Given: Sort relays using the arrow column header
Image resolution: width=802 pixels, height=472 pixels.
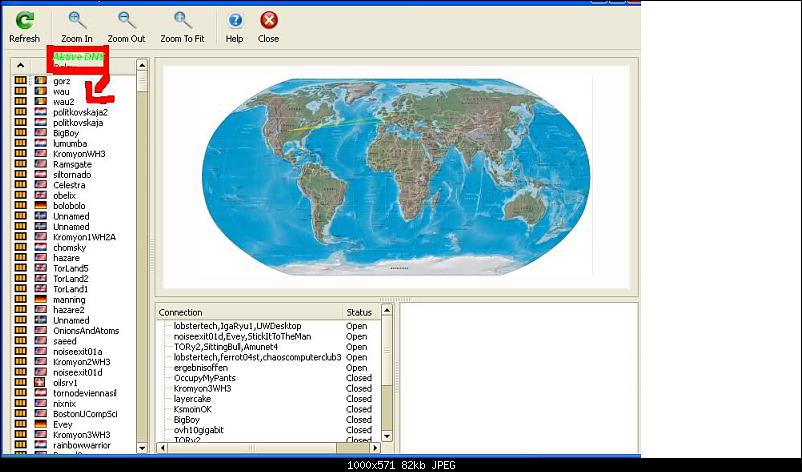Looking at the screenshot, I should tap(20, 65).
